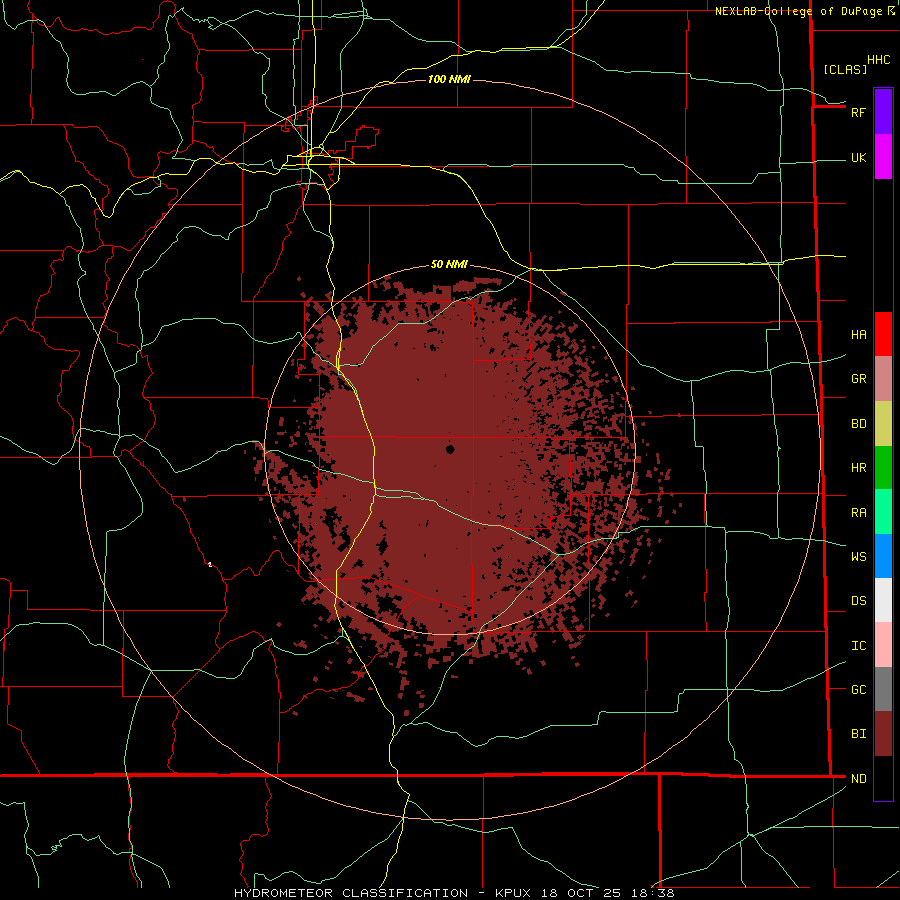Click the RA mint-green legend swatch
Image resolution: width=900 pixels, height=900 pixels.
(883, 512)
